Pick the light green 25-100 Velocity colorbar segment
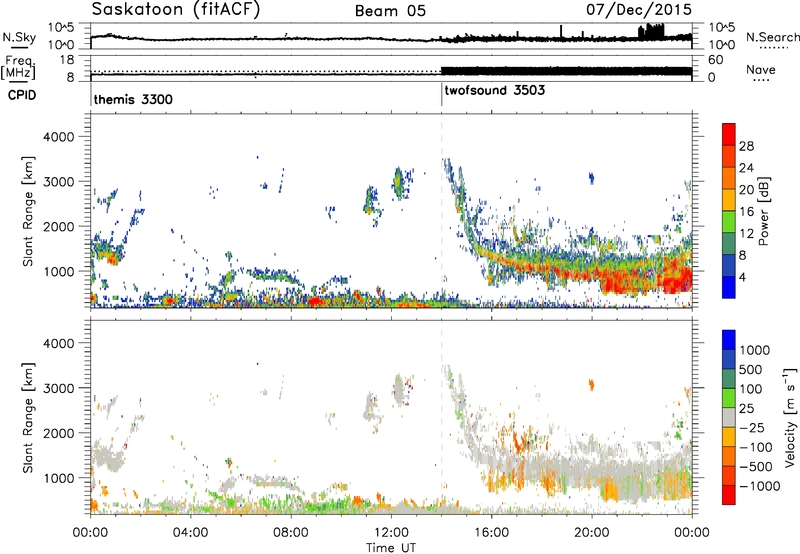Image resolution: width=800 pixels, height=554 pixels. click(x=729, y=398)
